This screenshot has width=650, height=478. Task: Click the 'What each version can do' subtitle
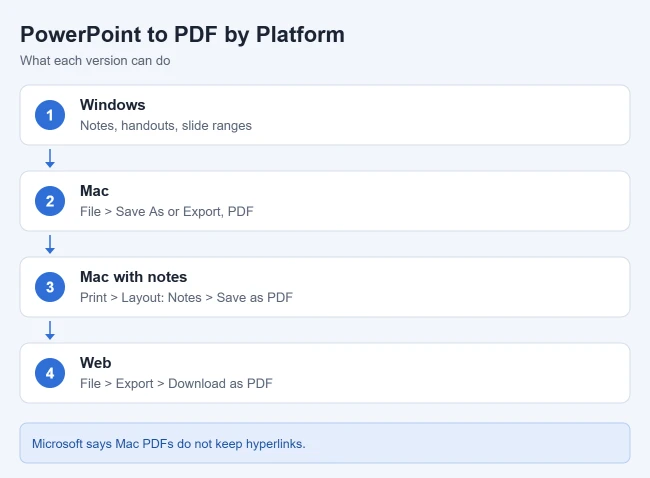pyautogui.click(x=95, y=61)
